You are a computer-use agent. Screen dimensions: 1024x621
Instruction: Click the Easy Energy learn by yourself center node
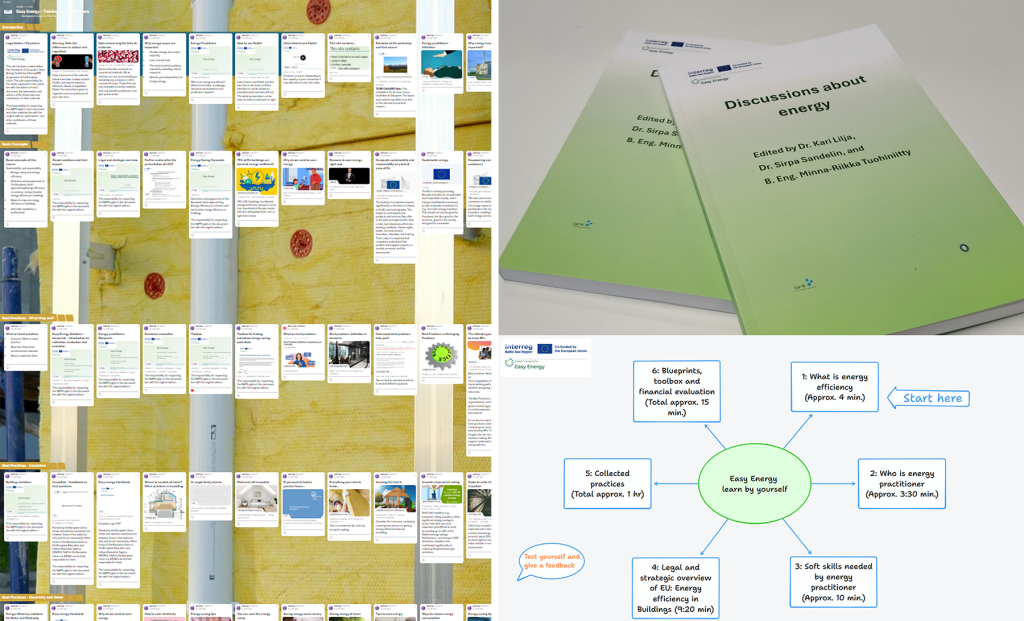click(754, 483)
